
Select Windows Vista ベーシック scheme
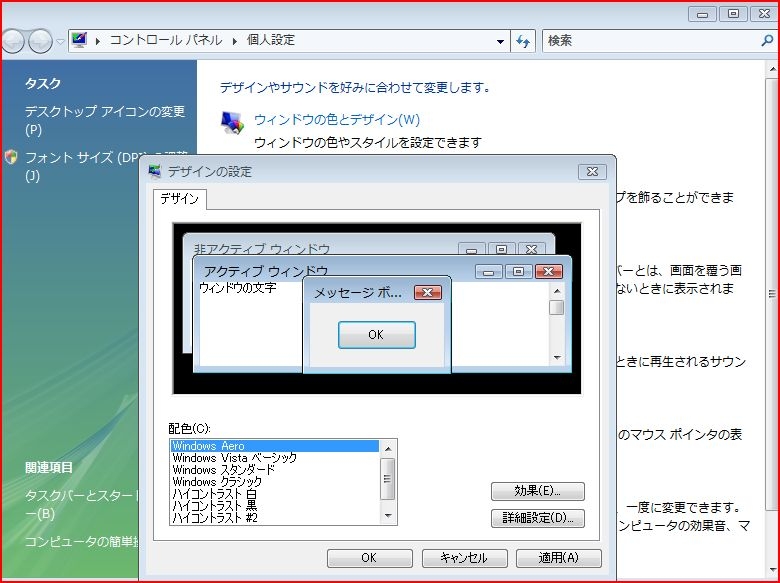[x=275, y=458]
